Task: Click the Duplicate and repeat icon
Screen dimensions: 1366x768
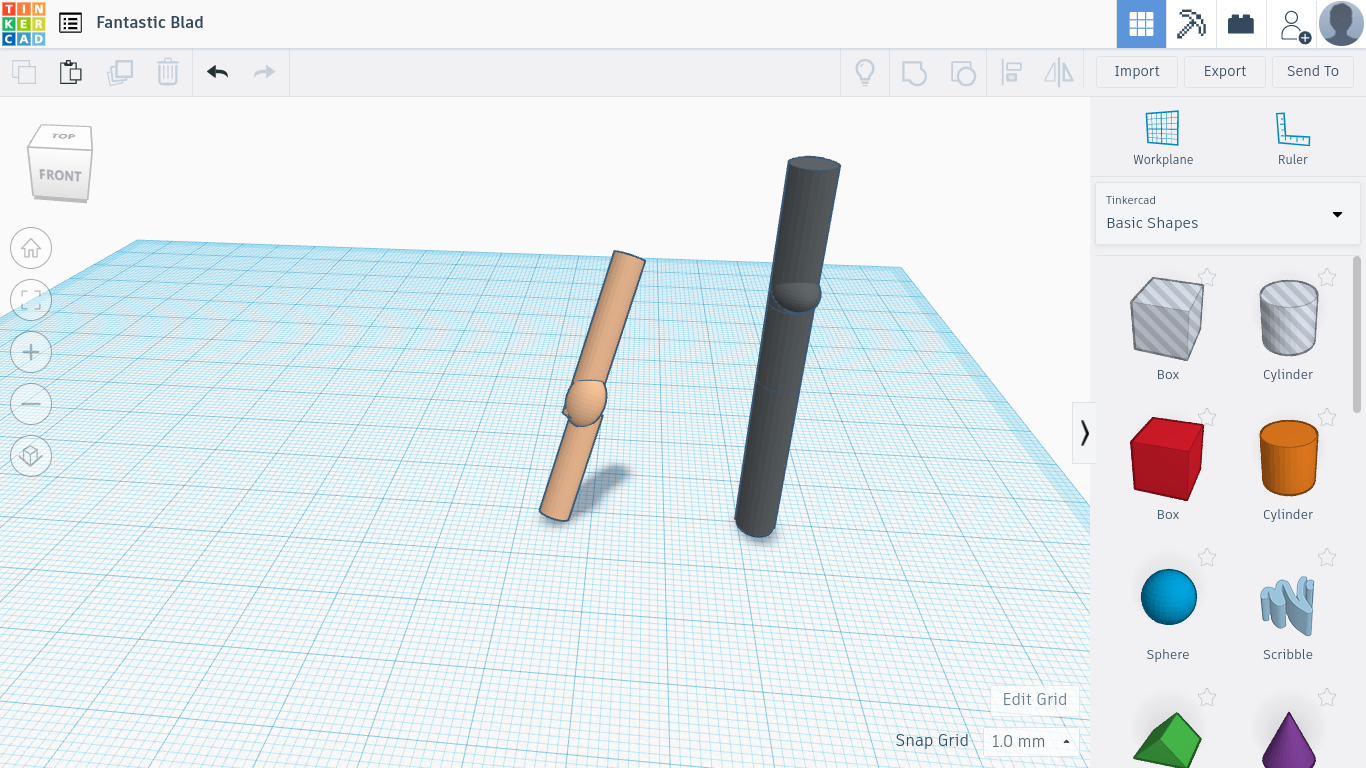Action: click(120, 72)
